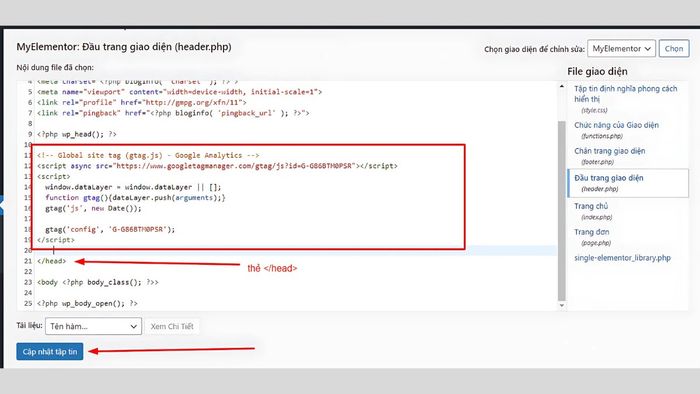Viewport: 700px width, 394px height.
Task: Click the function gtag() code line
Action: (135, 198)
